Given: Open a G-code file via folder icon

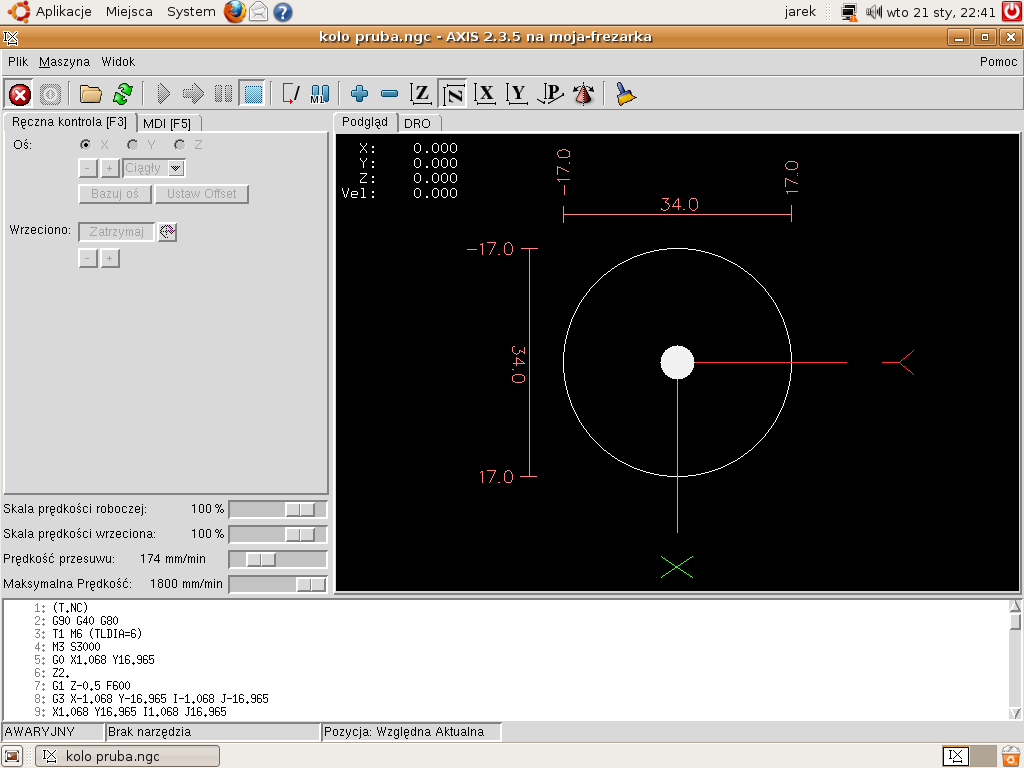Looking at the screenshot, I should pos(91,94).
